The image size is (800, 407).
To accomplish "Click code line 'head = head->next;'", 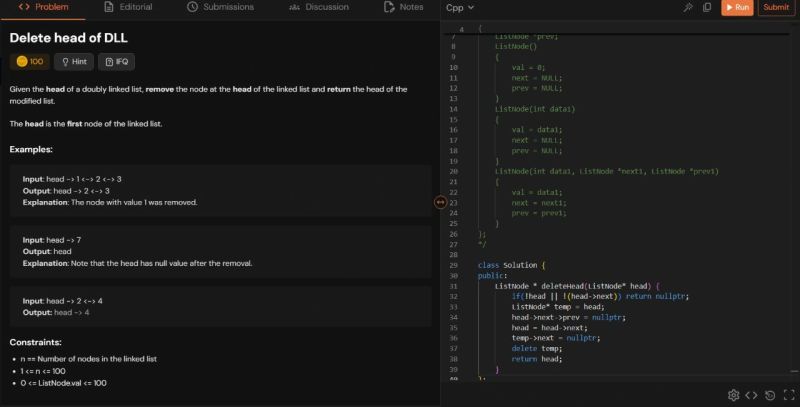I will click(549, 327).
